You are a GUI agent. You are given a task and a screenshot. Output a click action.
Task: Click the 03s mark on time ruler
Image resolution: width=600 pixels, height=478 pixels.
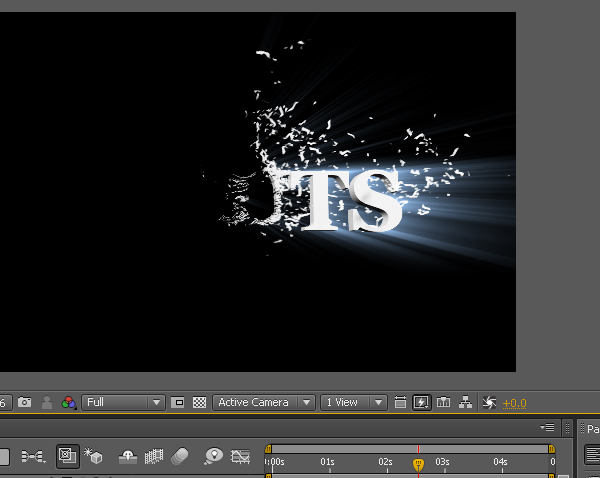(442, 462)
